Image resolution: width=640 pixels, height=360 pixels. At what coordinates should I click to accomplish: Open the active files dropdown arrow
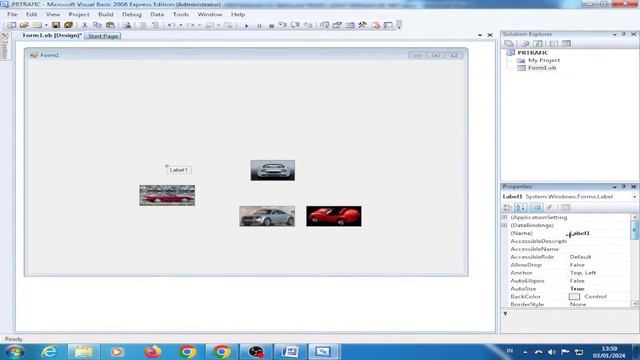tap(480, 36)
